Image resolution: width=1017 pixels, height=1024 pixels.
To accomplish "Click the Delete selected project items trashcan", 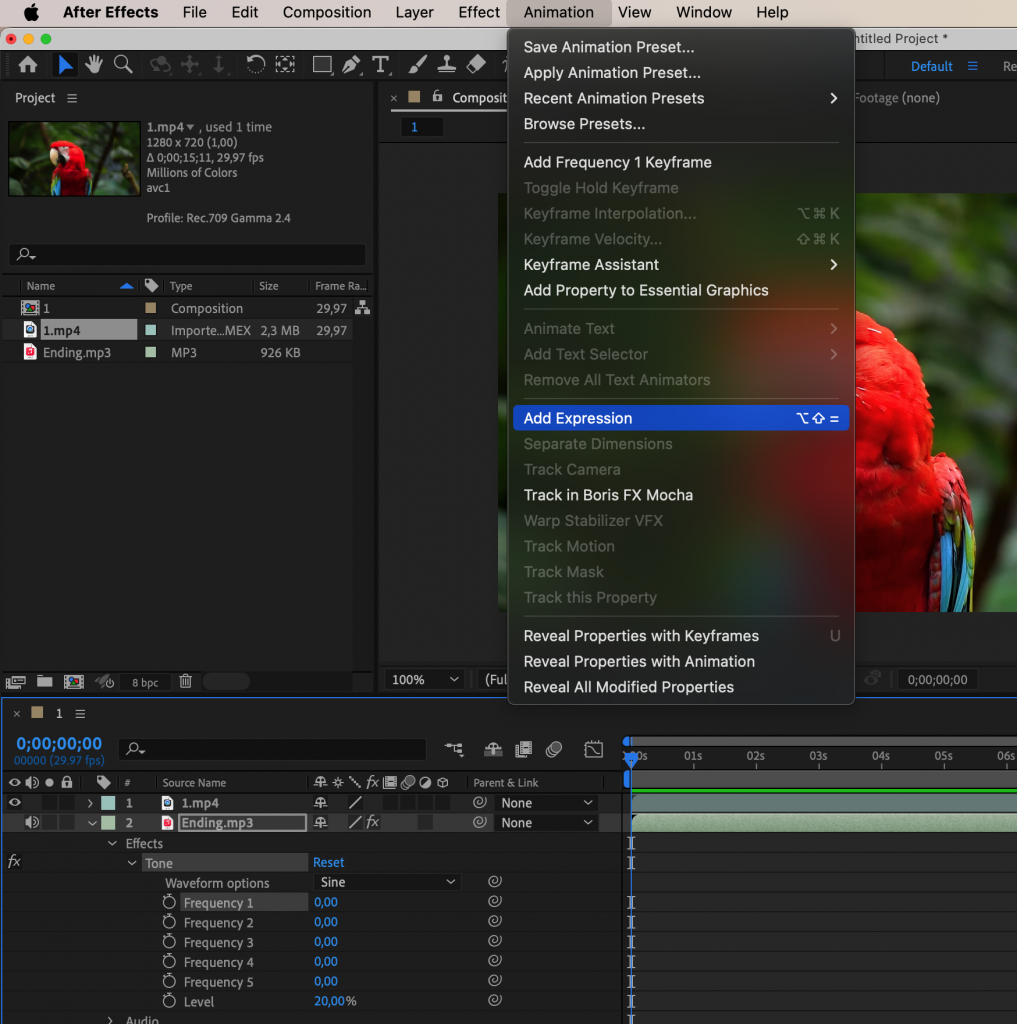I will 186,681.
